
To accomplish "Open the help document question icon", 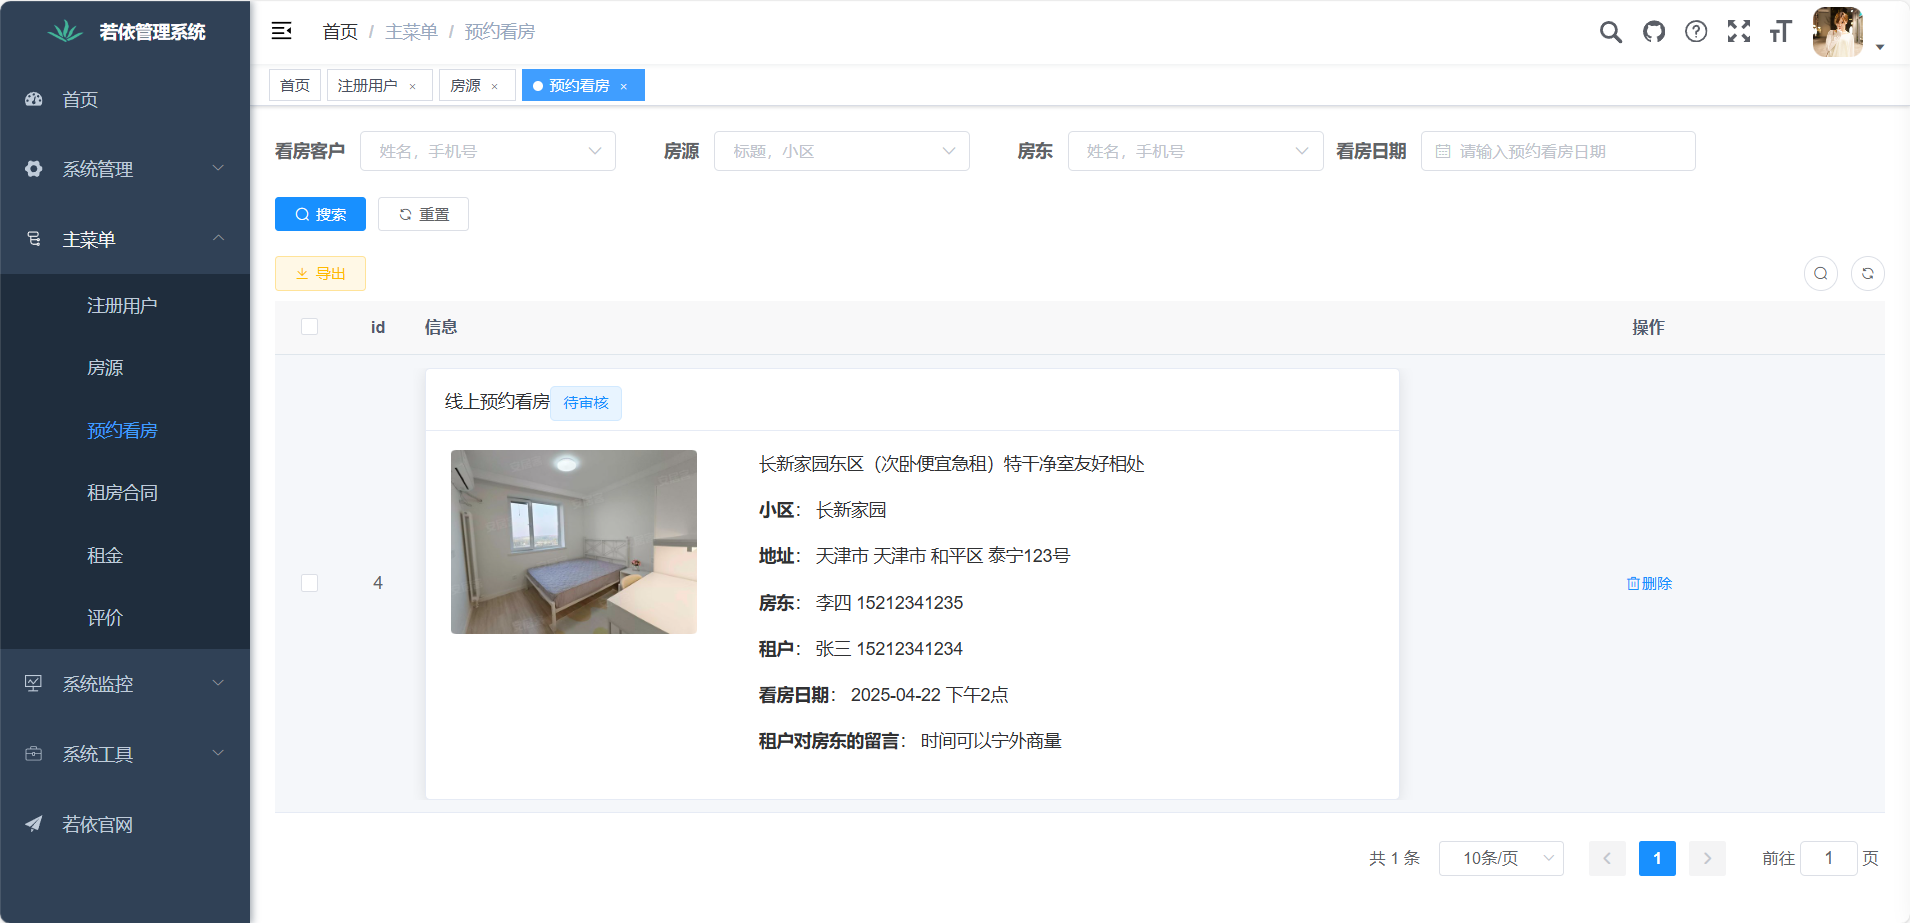I will [1696, 31].
